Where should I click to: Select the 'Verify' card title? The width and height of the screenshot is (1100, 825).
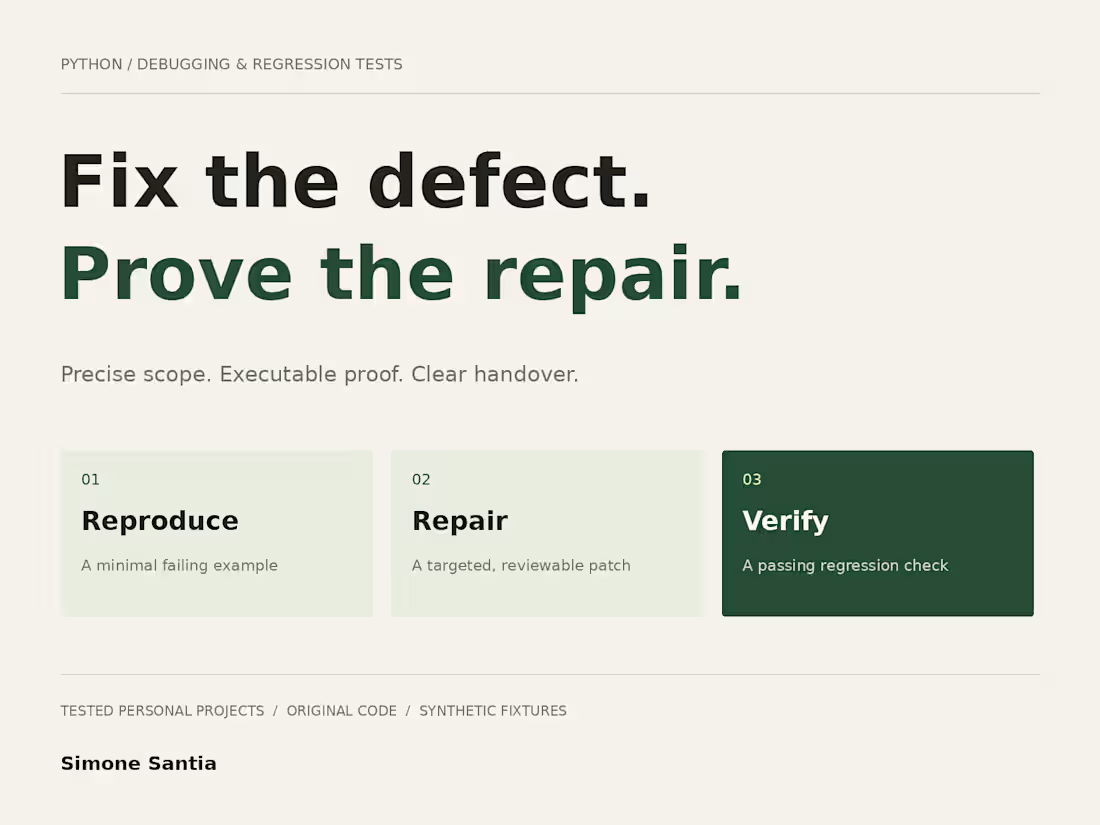785,521
